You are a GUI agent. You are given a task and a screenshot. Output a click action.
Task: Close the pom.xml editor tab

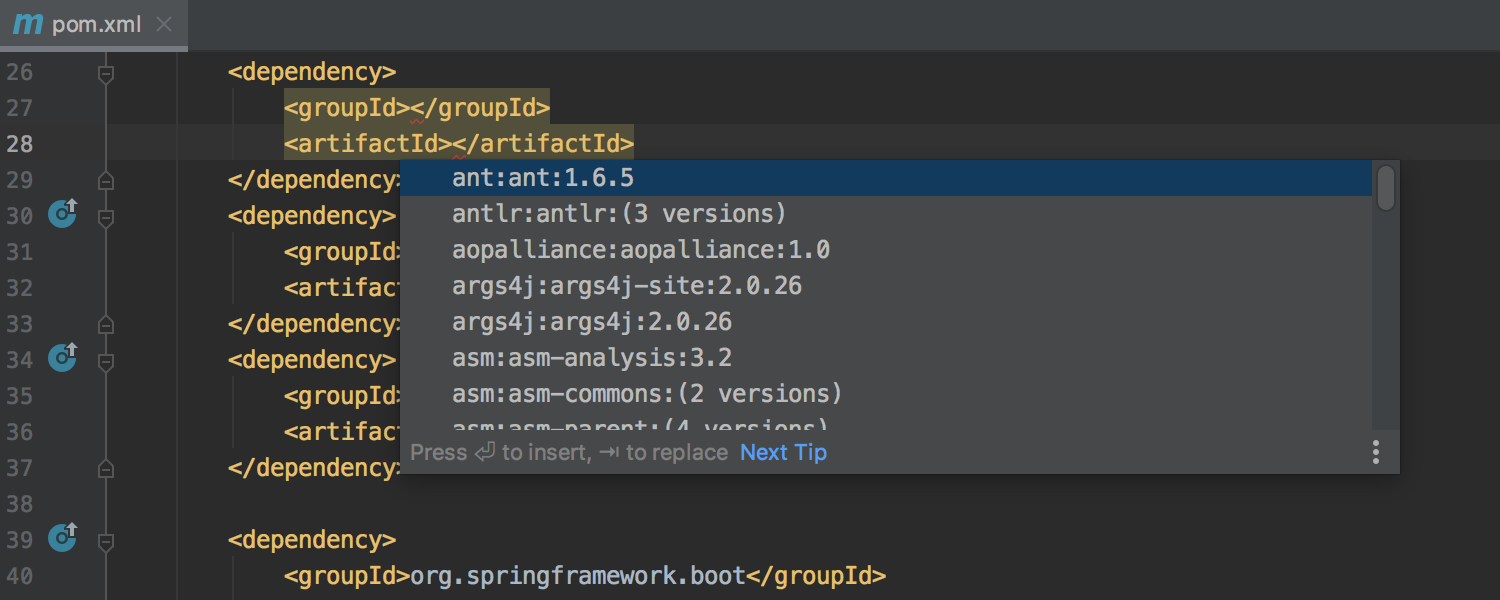165,25
